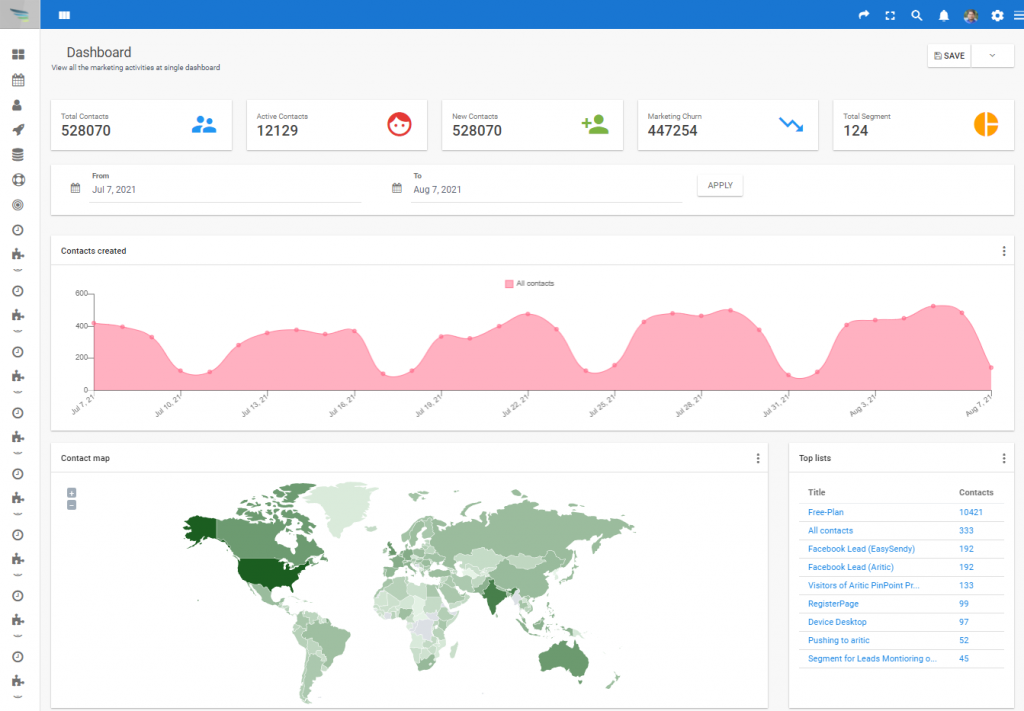
Task: Click the Total Contacts people icon
Action: pos(204,124)
